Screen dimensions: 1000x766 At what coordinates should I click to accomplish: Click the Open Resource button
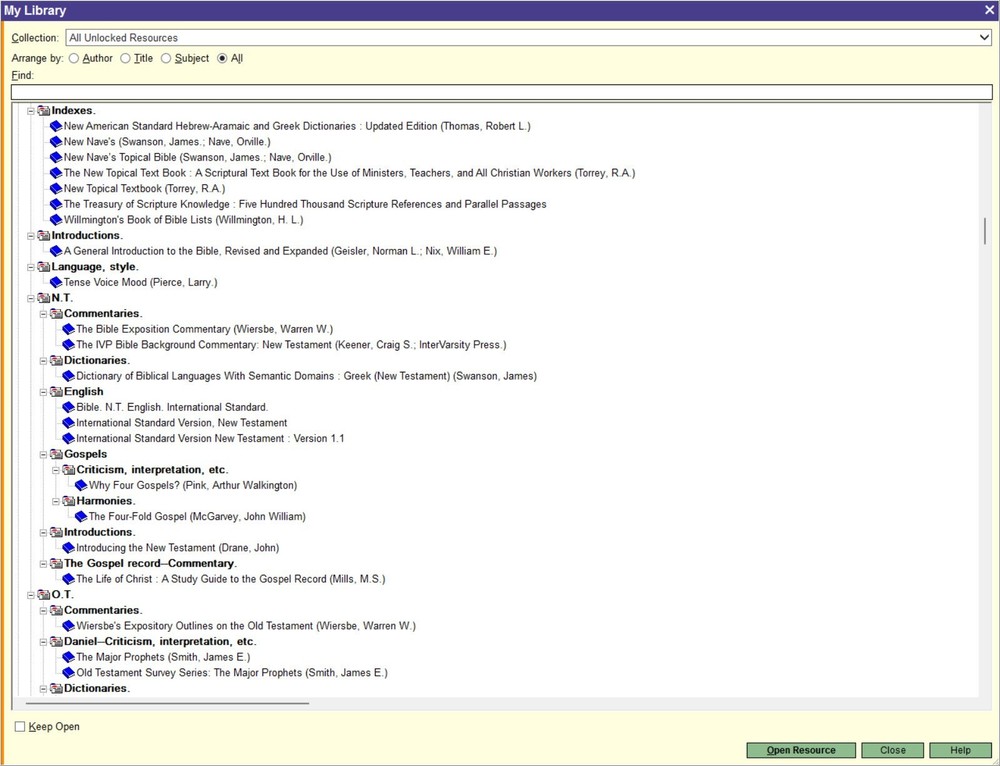[x=801, y=751]
